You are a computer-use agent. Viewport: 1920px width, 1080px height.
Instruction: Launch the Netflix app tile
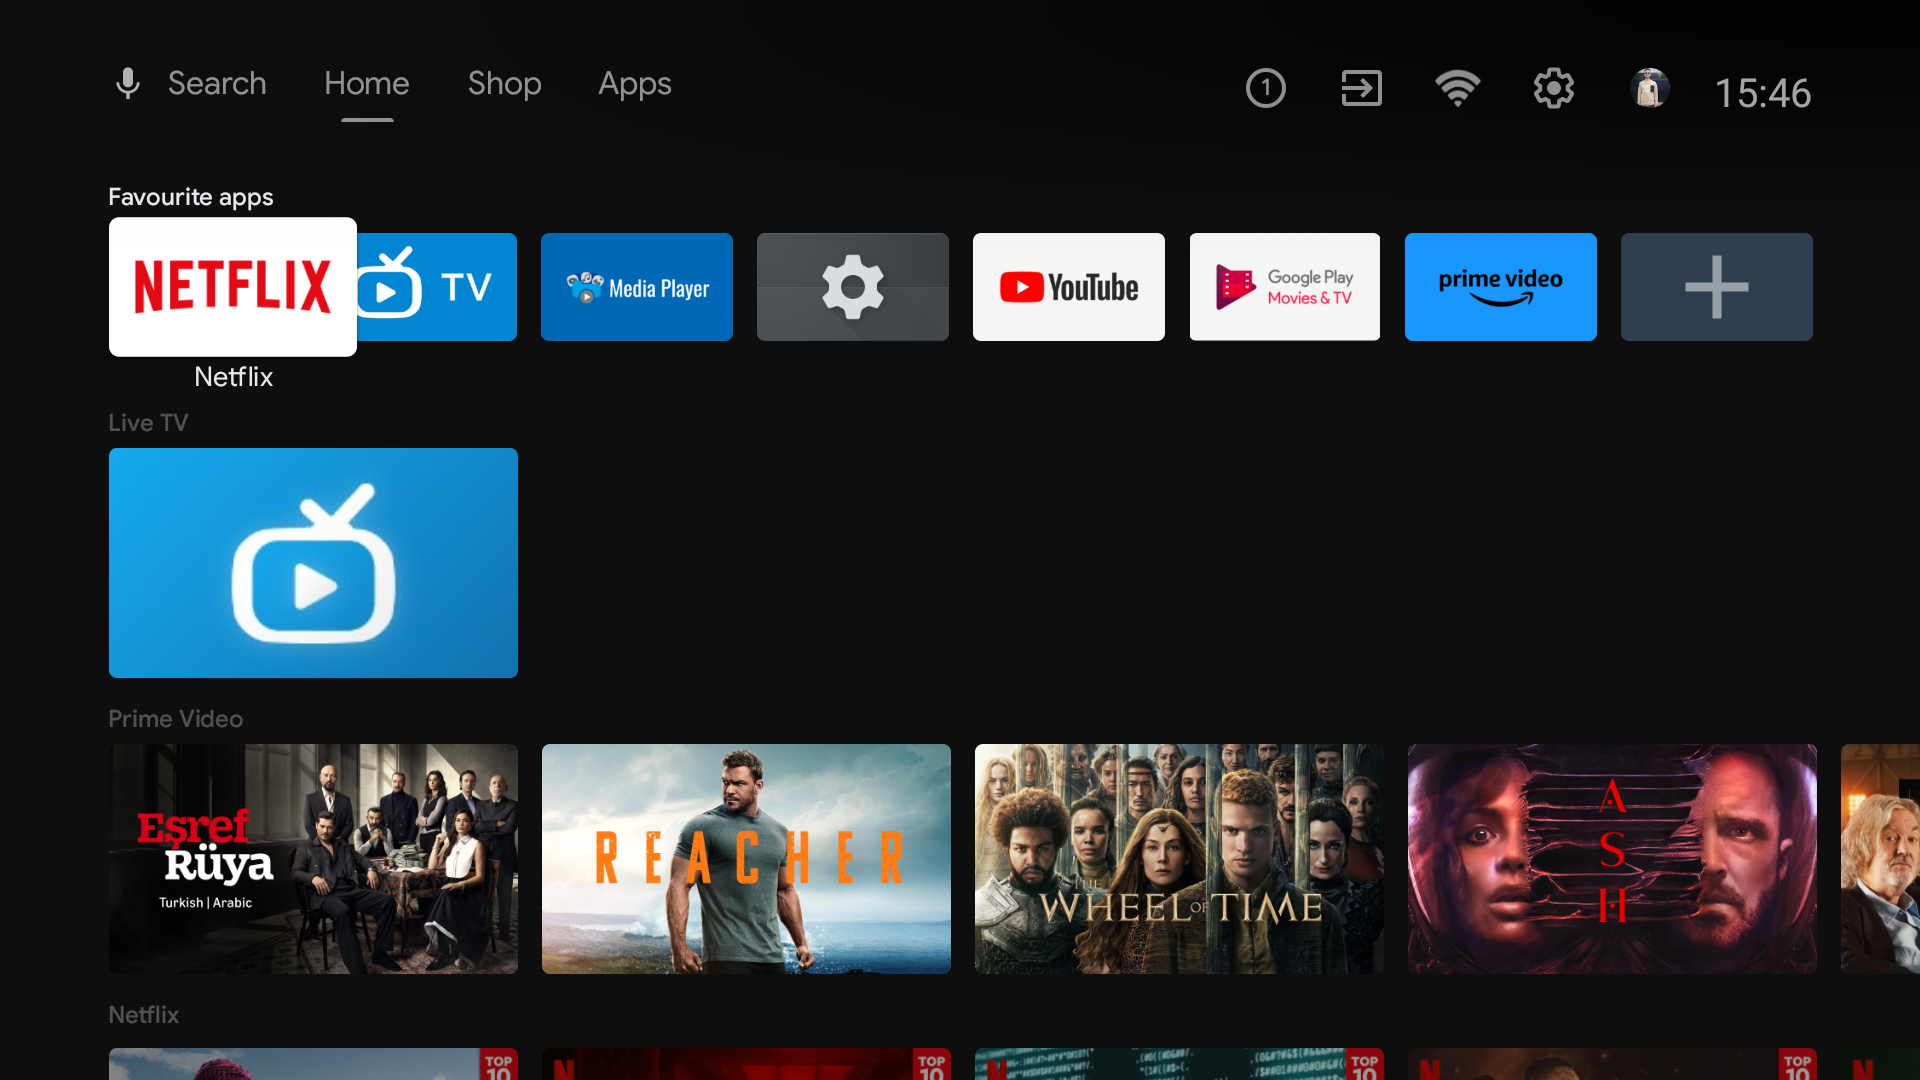(233, 287)
